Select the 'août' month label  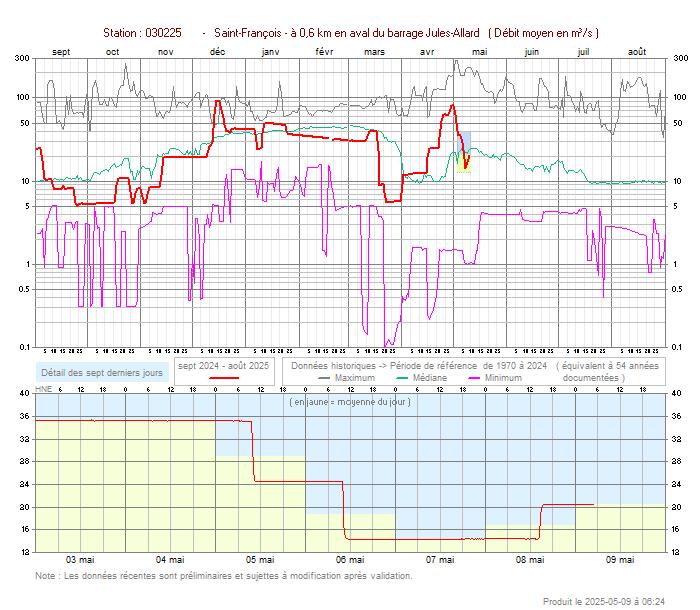[637, 52]
